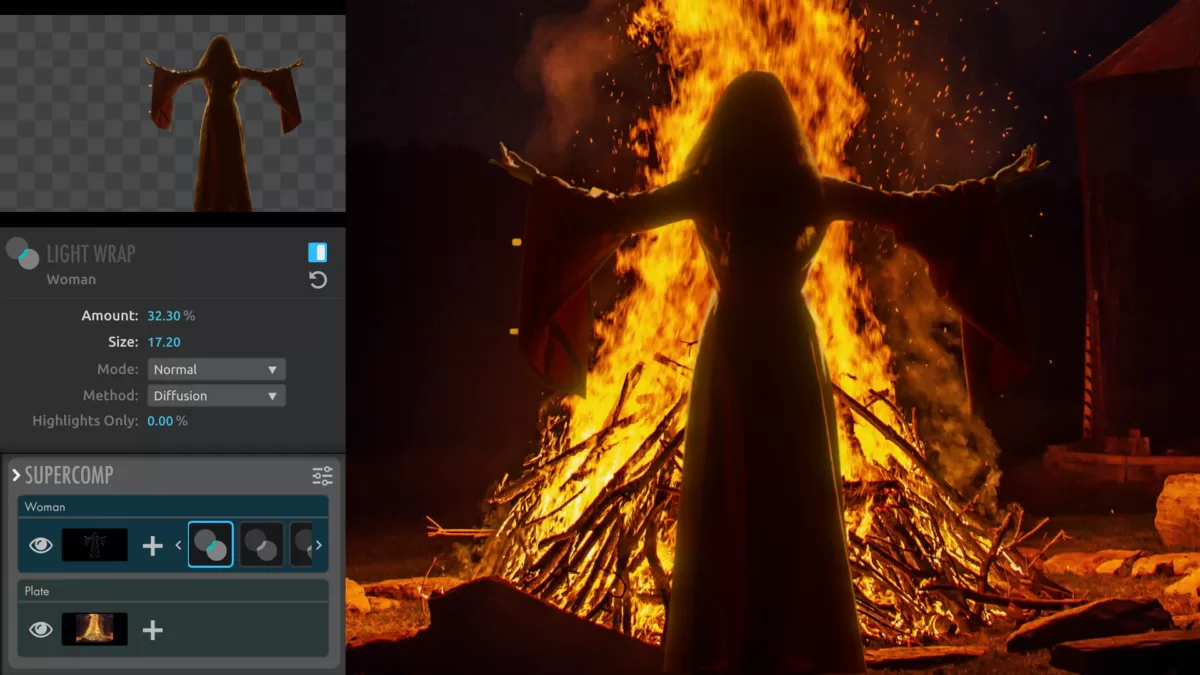The image size is (1200, 675).
Task: Click the Amount label
Action: [x=110, y=316]
